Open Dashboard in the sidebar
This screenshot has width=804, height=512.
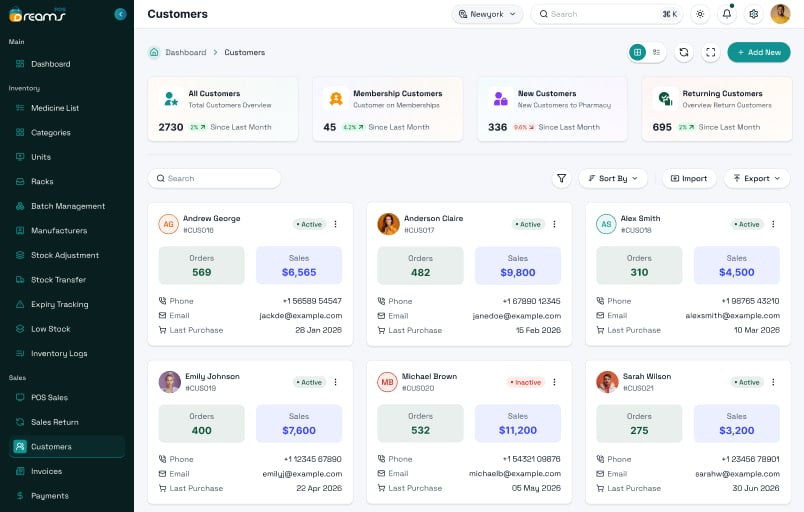click(50, 64)
